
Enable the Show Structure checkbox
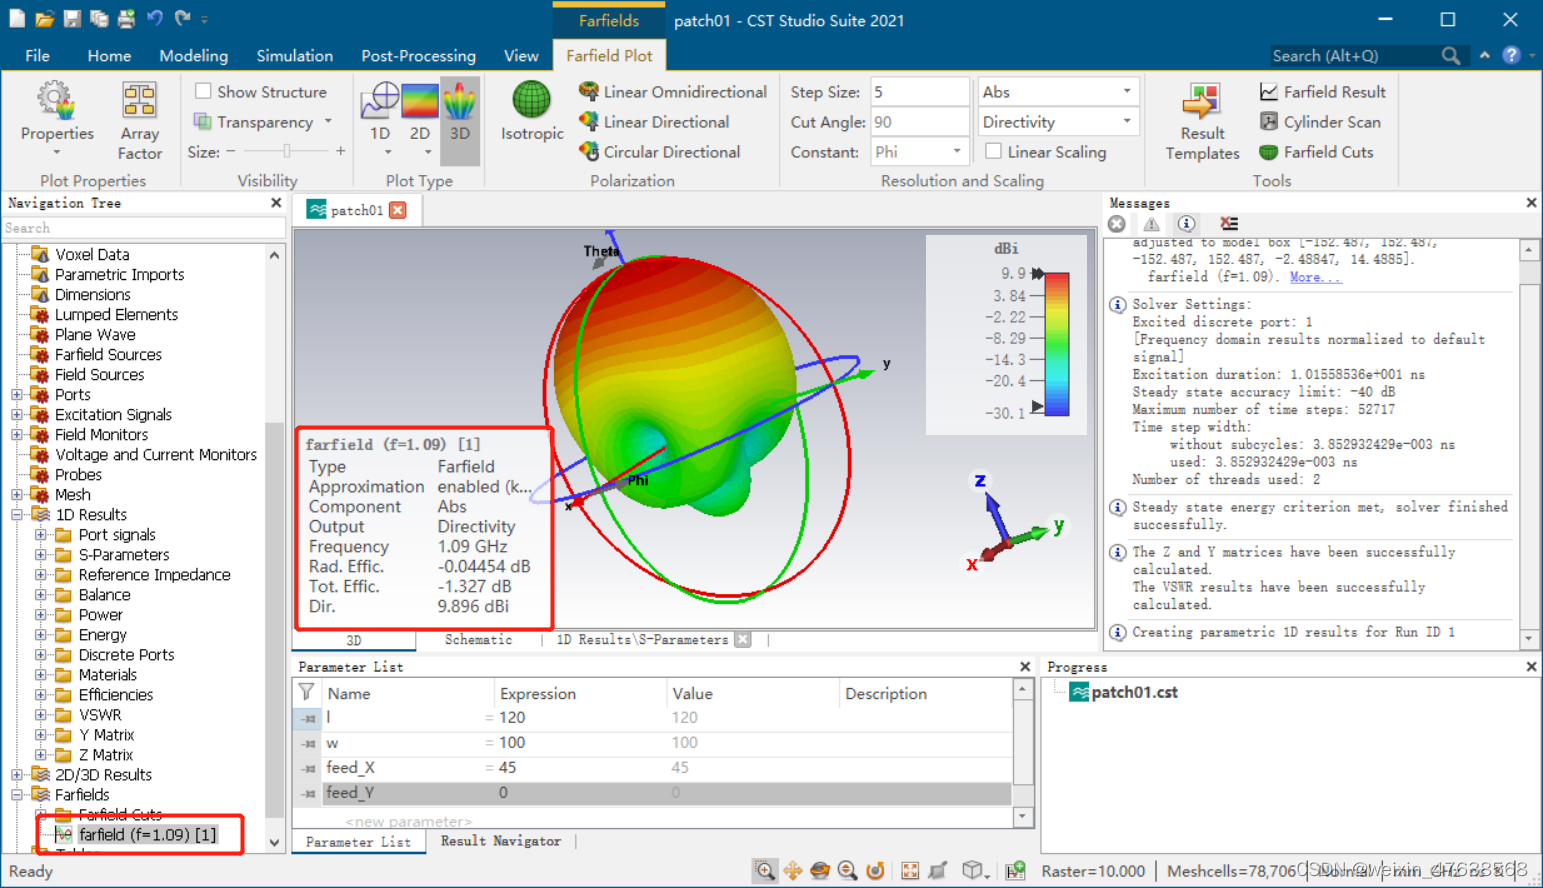click(203, 91)
